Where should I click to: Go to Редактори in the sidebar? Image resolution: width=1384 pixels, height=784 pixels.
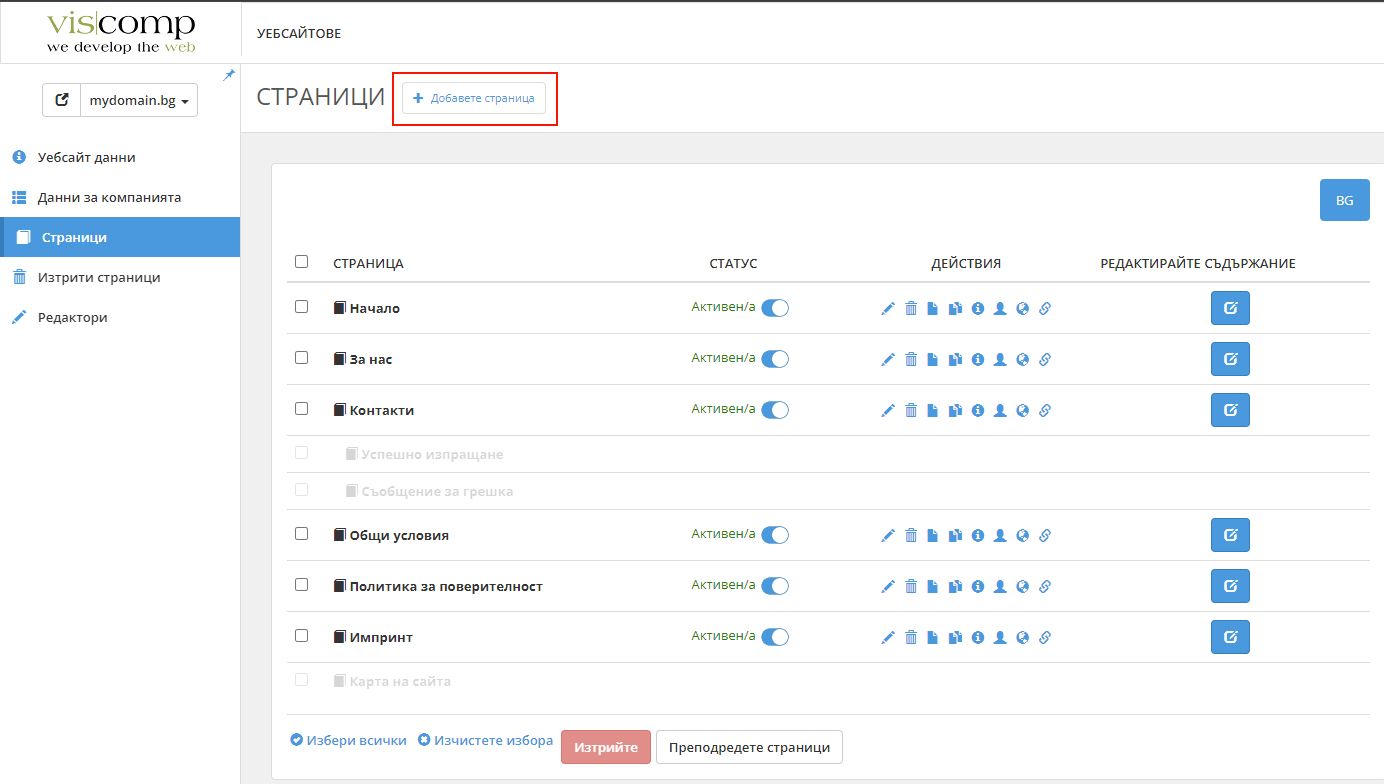click(72, 317)
